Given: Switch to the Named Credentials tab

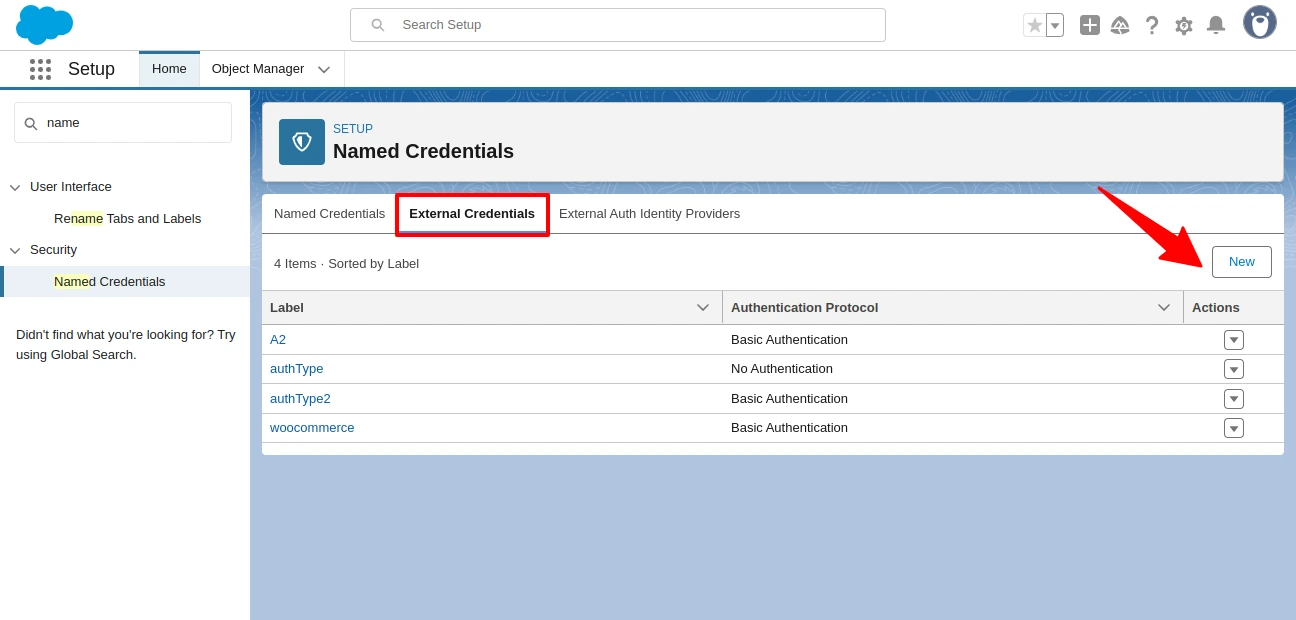Looking at the screenshot, I should coord(329,213).
